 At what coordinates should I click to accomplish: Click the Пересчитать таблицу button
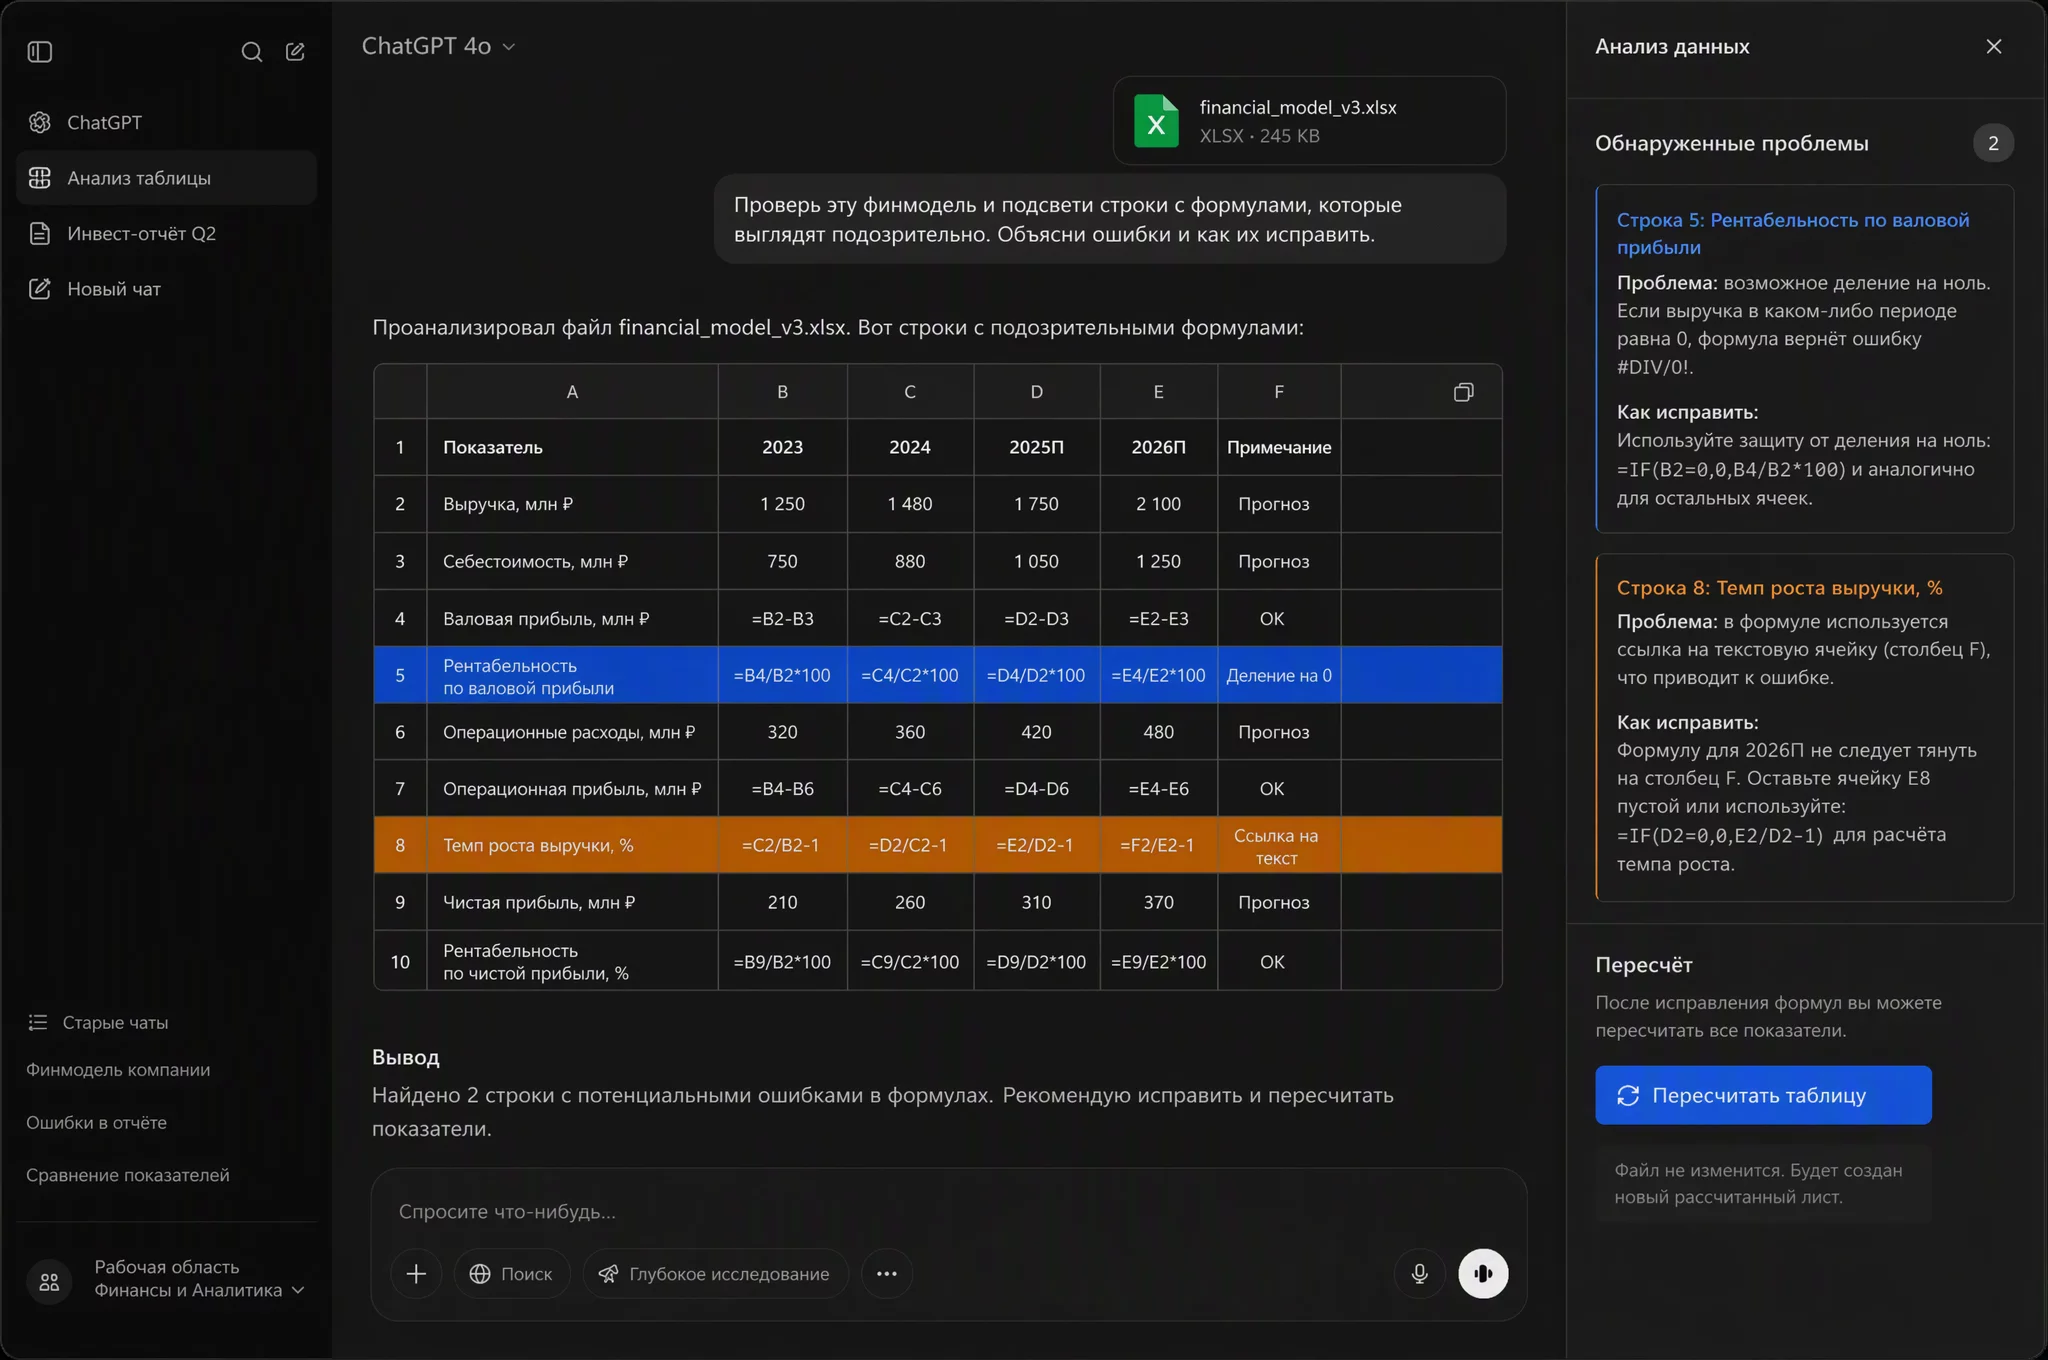coord(1763,1095)
